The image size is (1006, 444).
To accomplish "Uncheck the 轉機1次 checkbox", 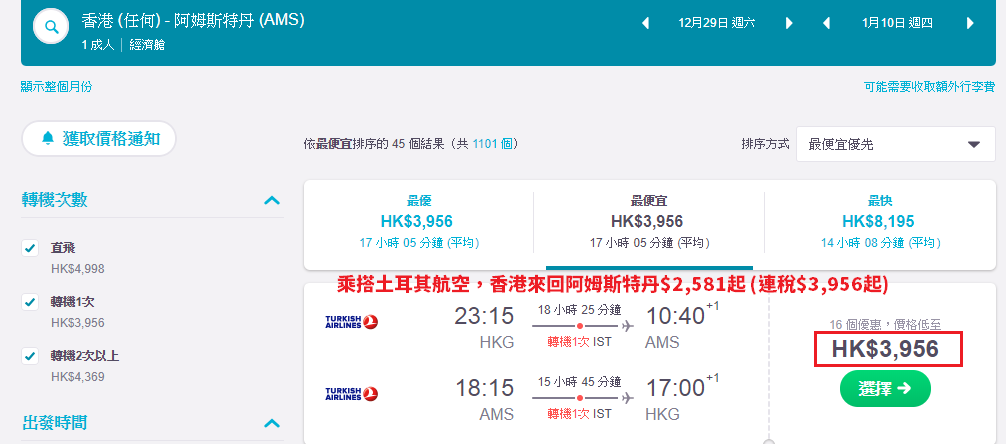I will (x=30, y=302).
